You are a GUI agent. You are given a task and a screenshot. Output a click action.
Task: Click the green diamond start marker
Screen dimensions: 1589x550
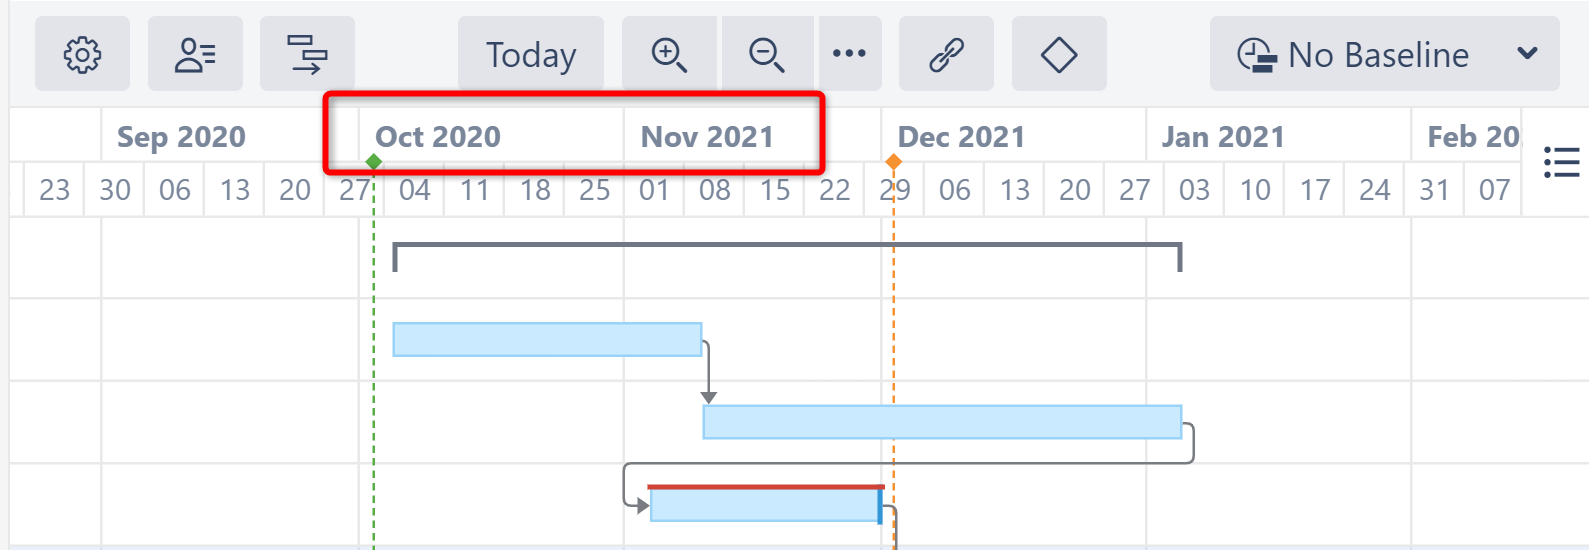[x=374, y=162]
